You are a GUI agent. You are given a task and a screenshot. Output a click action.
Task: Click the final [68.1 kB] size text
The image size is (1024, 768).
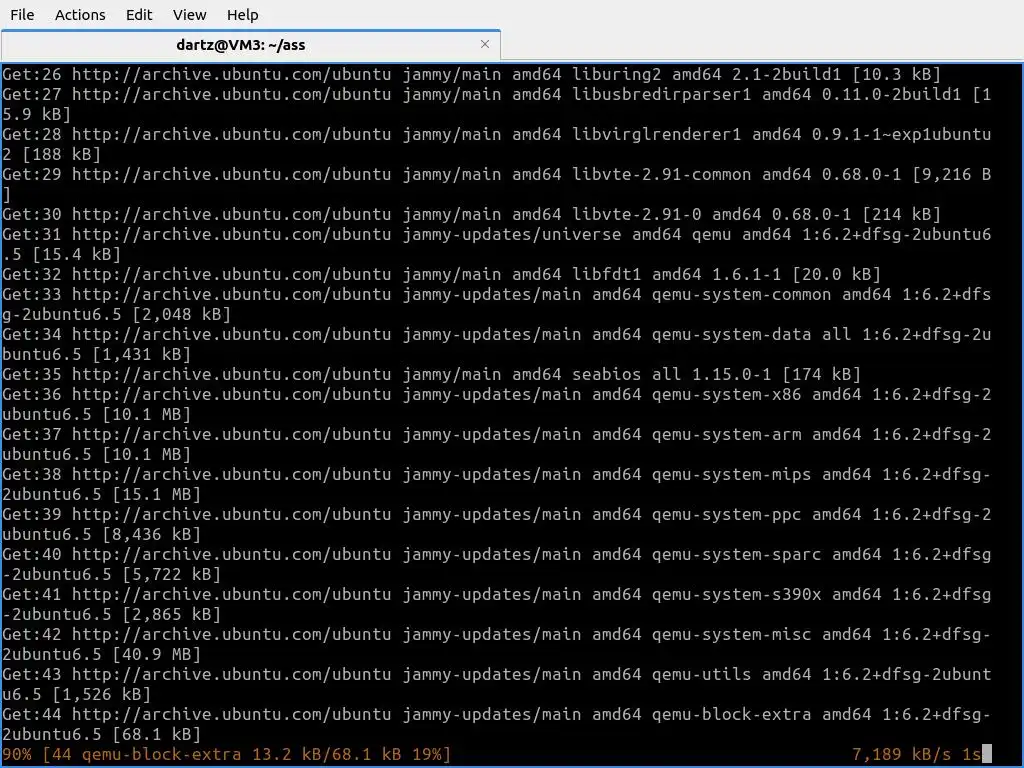tap(156, 734)
